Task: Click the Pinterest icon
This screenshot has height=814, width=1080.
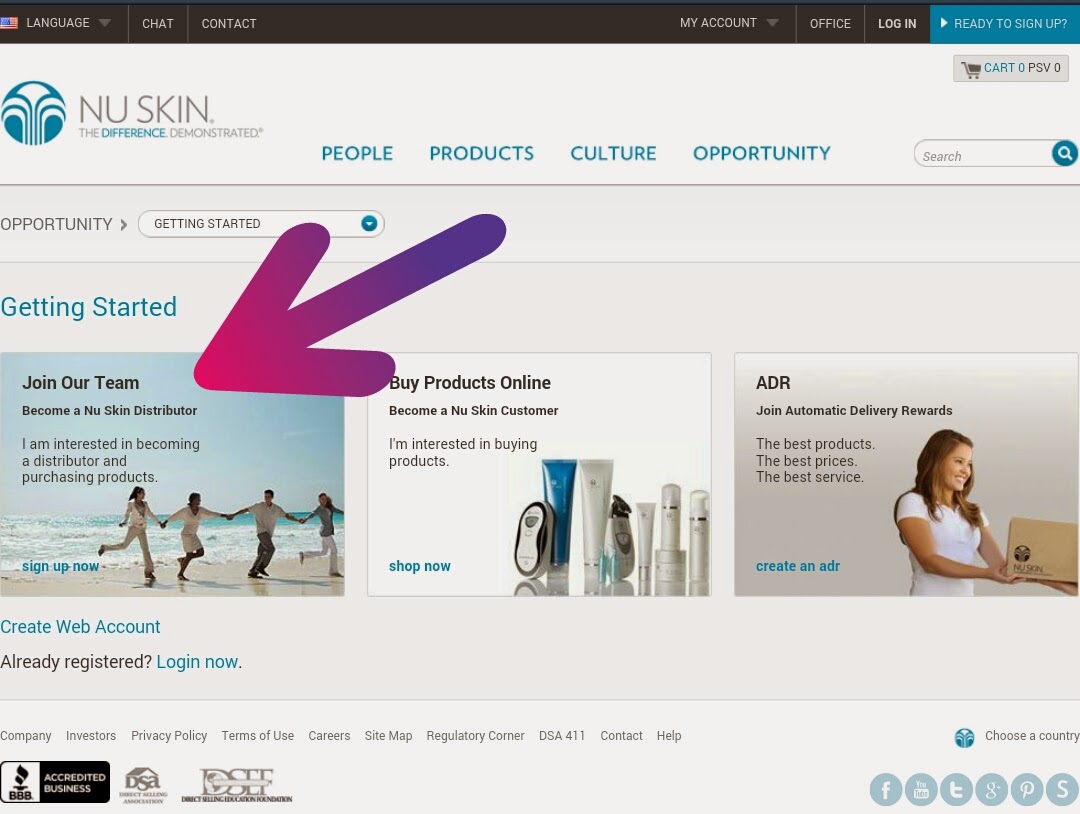Action: (x=1026, y=789)
